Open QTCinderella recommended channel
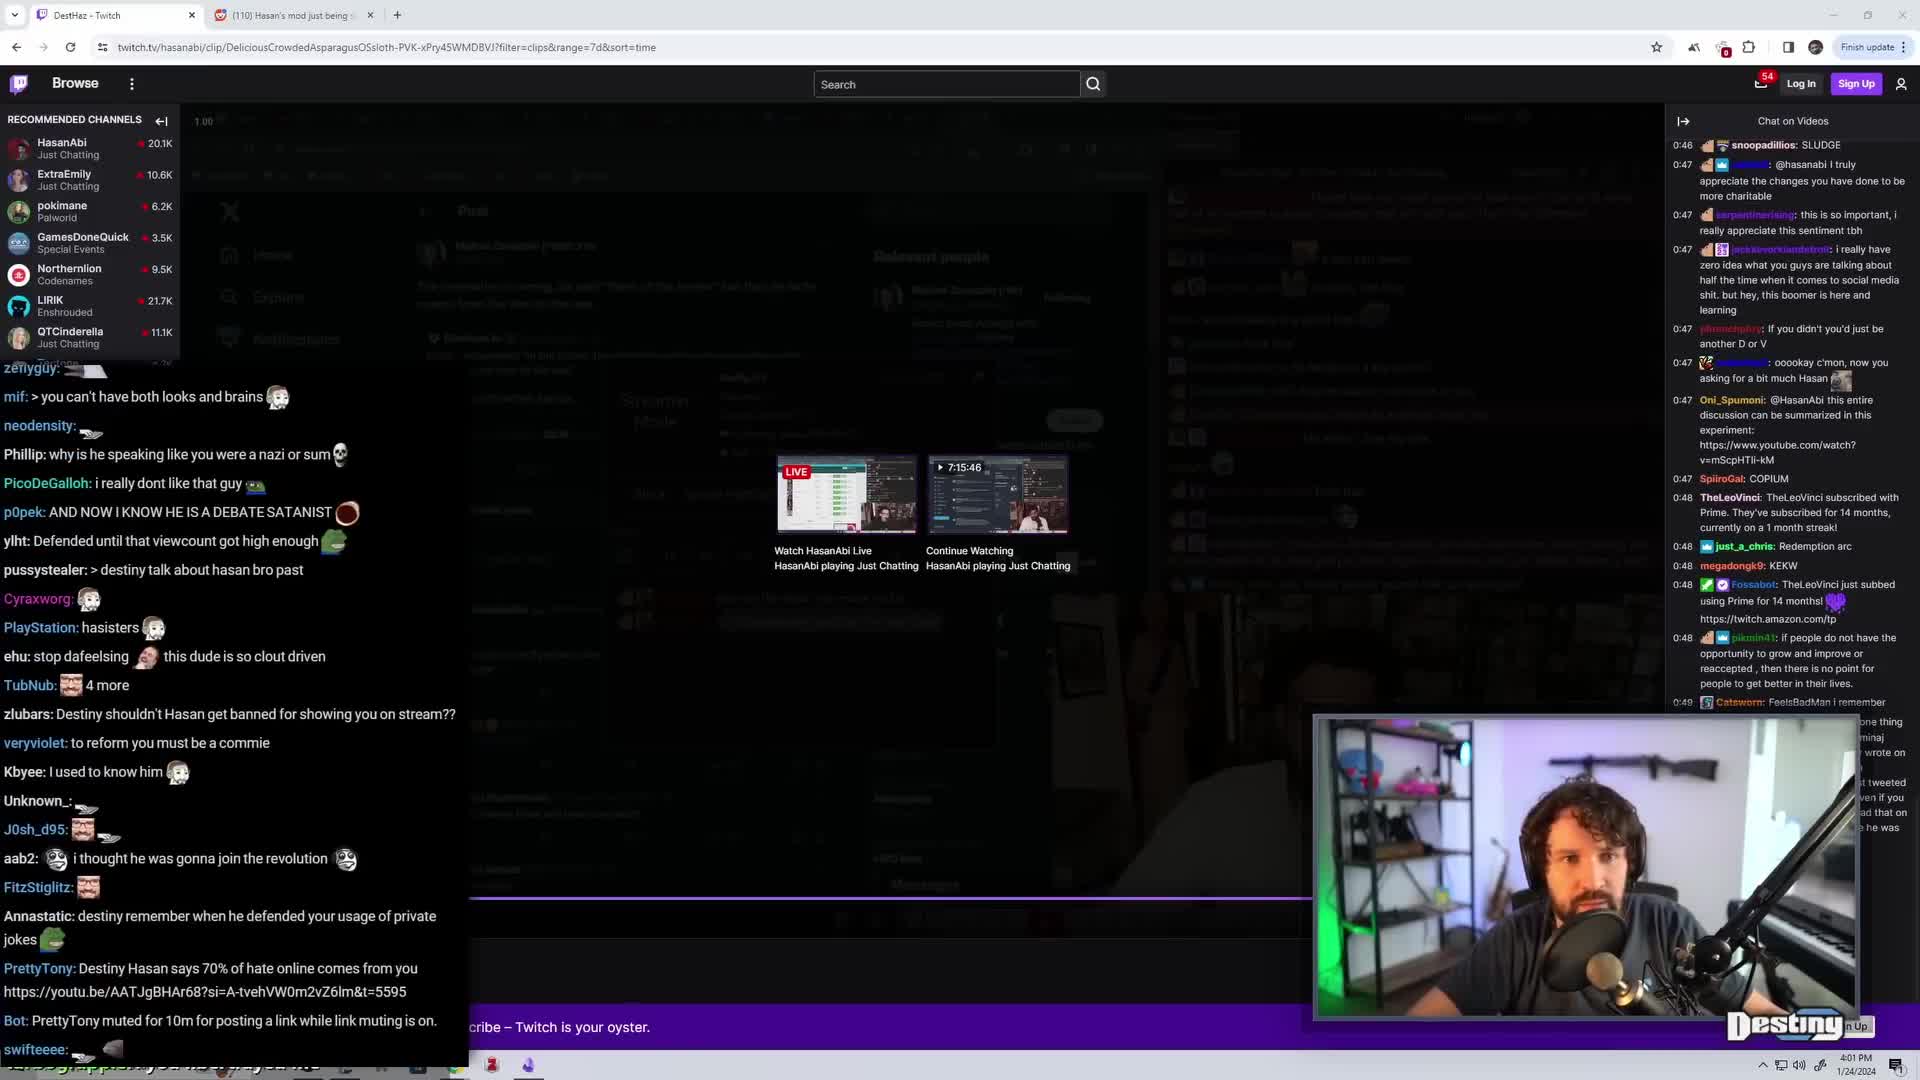Viewport: 1920px width, 1080px height. (90, 337)
